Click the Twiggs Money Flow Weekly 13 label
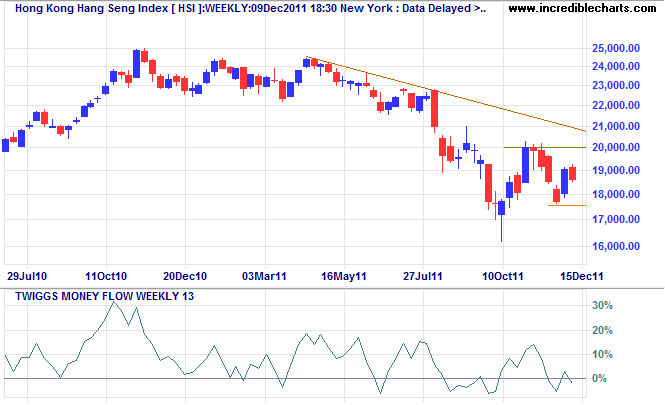The width and height of the screenshot is (665, 405). [104, 296]
